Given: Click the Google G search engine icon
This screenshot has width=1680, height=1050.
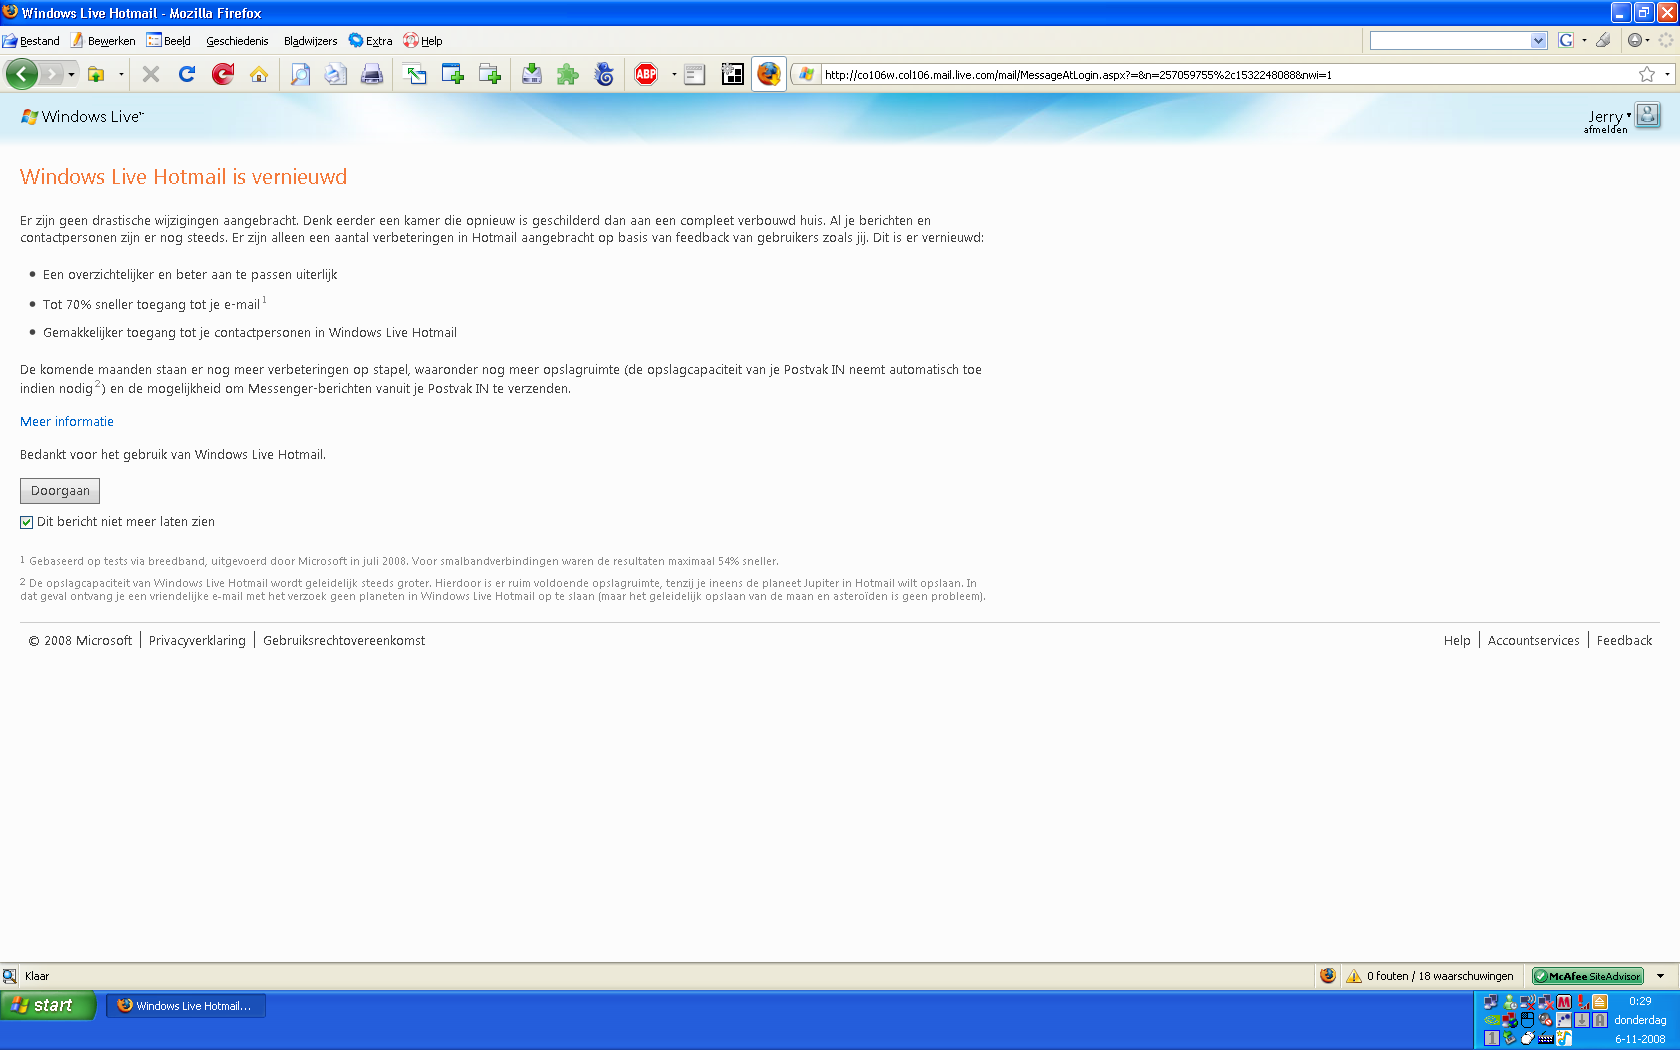Looking at the screenshot, I should [x=1566, y=40].
